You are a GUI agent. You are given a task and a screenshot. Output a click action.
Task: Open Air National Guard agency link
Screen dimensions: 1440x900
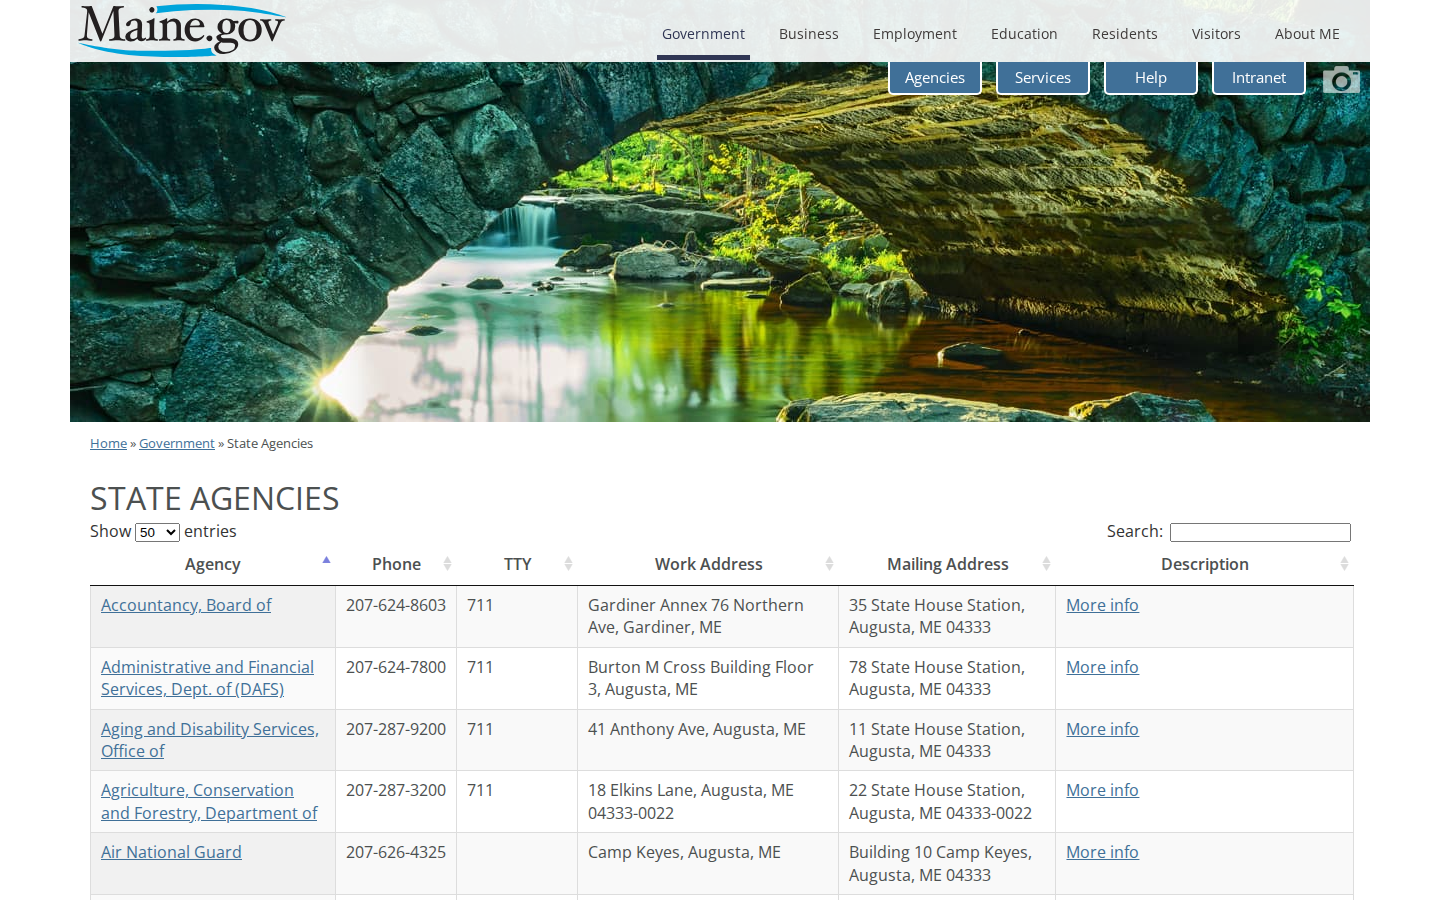pos(171,852)
